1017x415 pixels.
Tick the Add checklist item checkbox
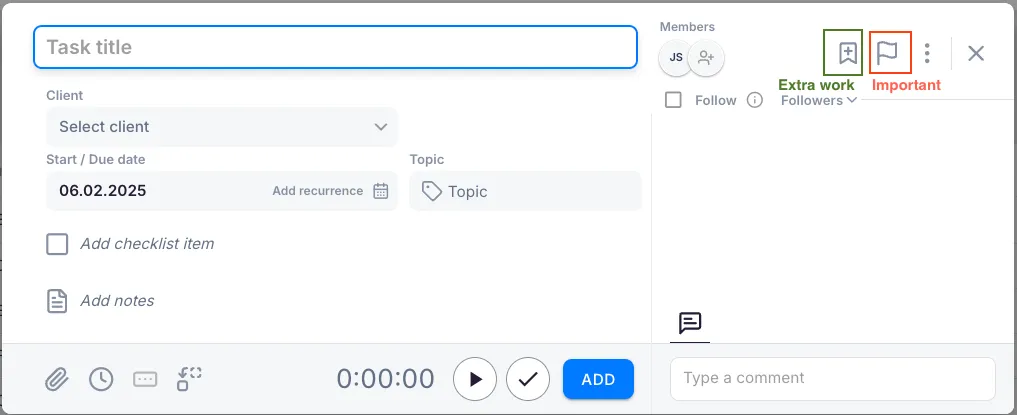[57, 244]
